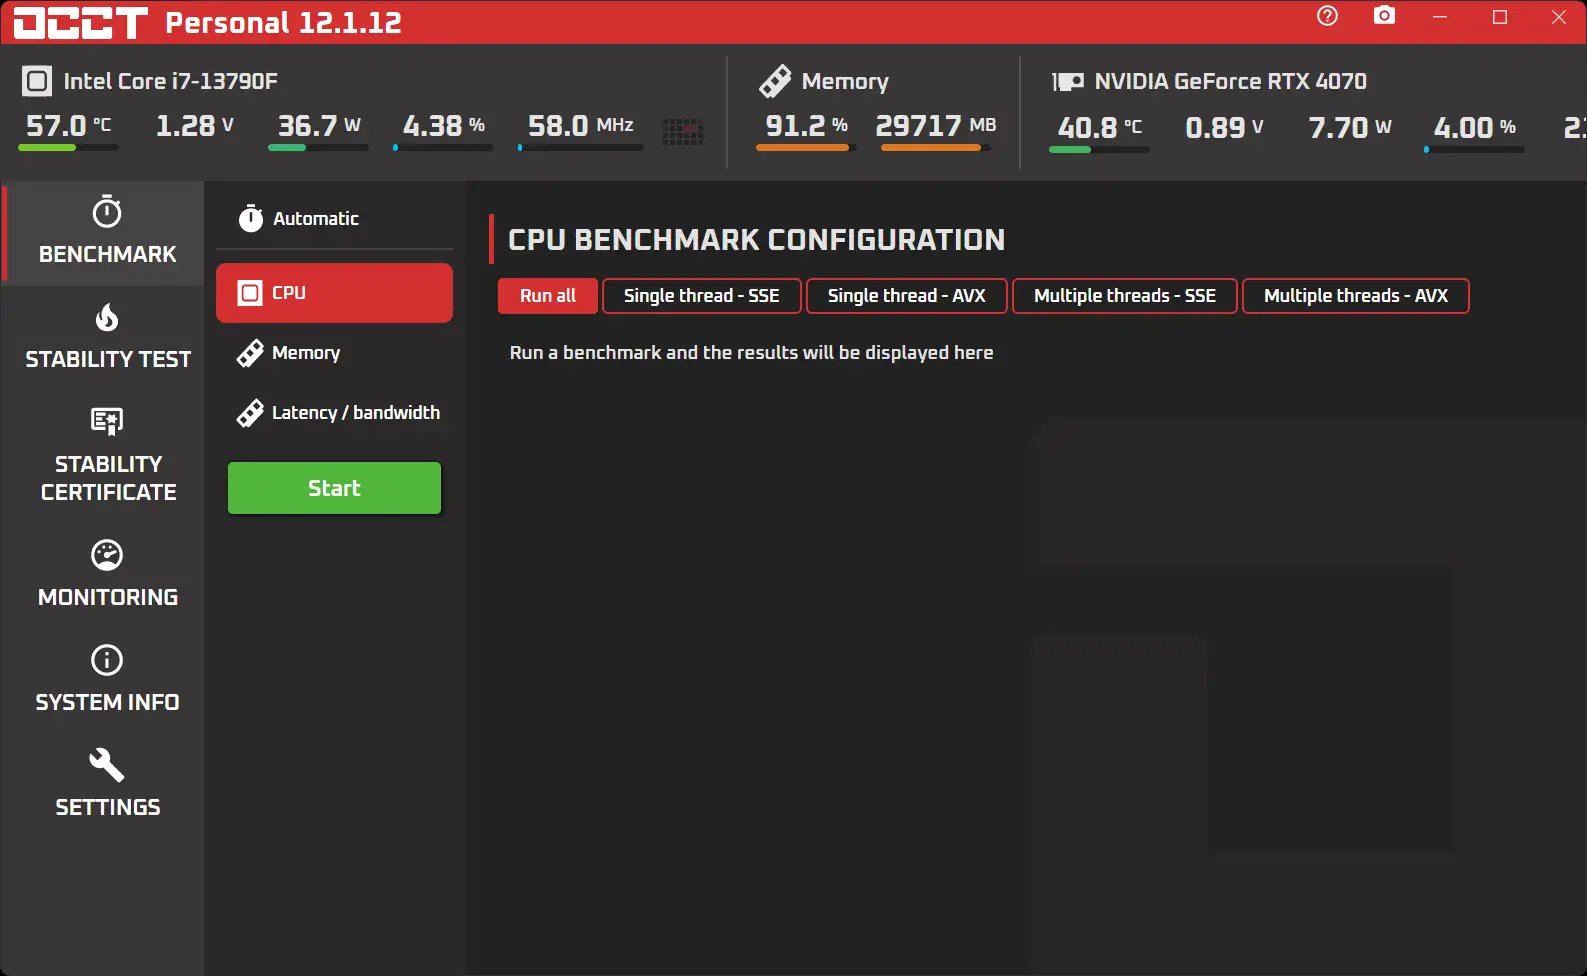Open the Latency / bandwidth benchmark
Image resolution: width=1587 pixels, height=976 pixels.
(x=354, y=413)
